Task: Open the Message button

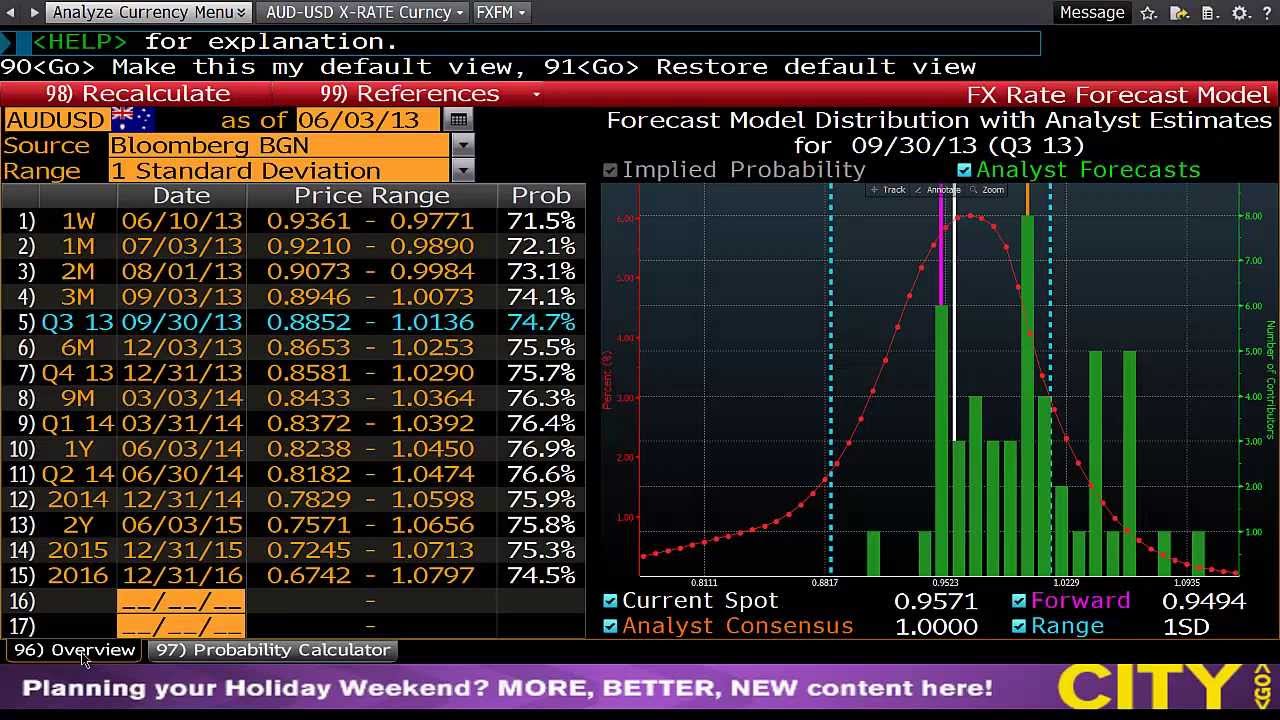Action: (x=1092, y=12)
